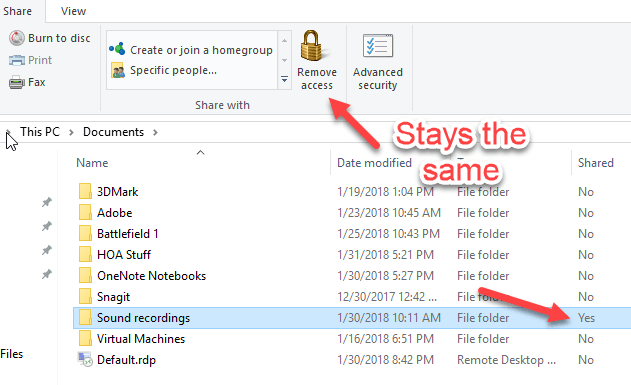Open the chevron after Documents in the breadcrumb
631x385 pixels.
pyautogui.click(x=155, y=132)
